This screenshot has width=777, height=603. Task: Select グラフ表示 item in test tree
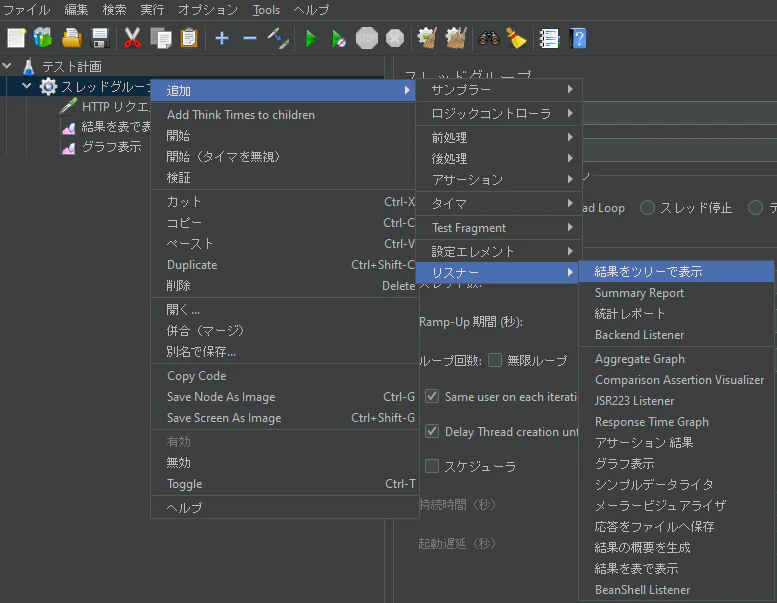click(111, 147)
